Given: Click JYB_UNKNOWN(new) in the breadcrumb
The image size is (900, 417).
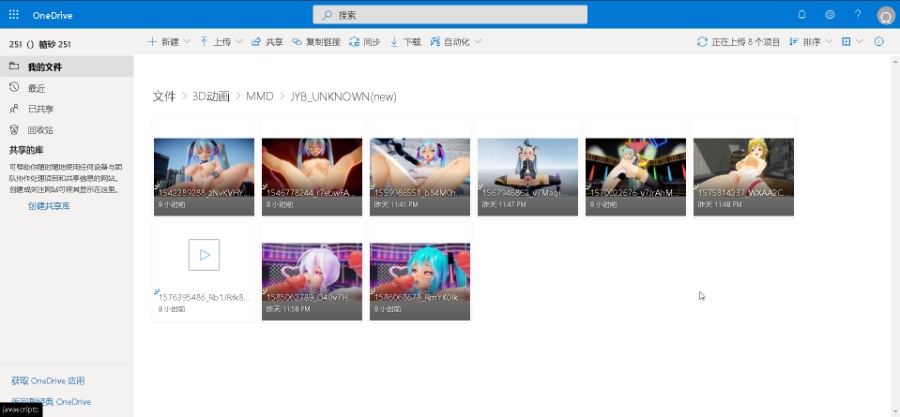Looking at the screenshot, I should coord(343,97).
